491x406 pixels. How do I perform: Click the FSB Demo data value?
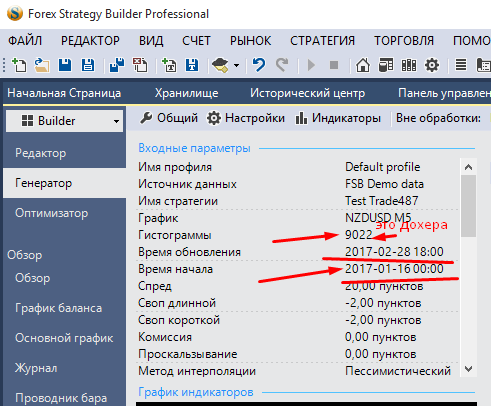click(x=384, y=184)
